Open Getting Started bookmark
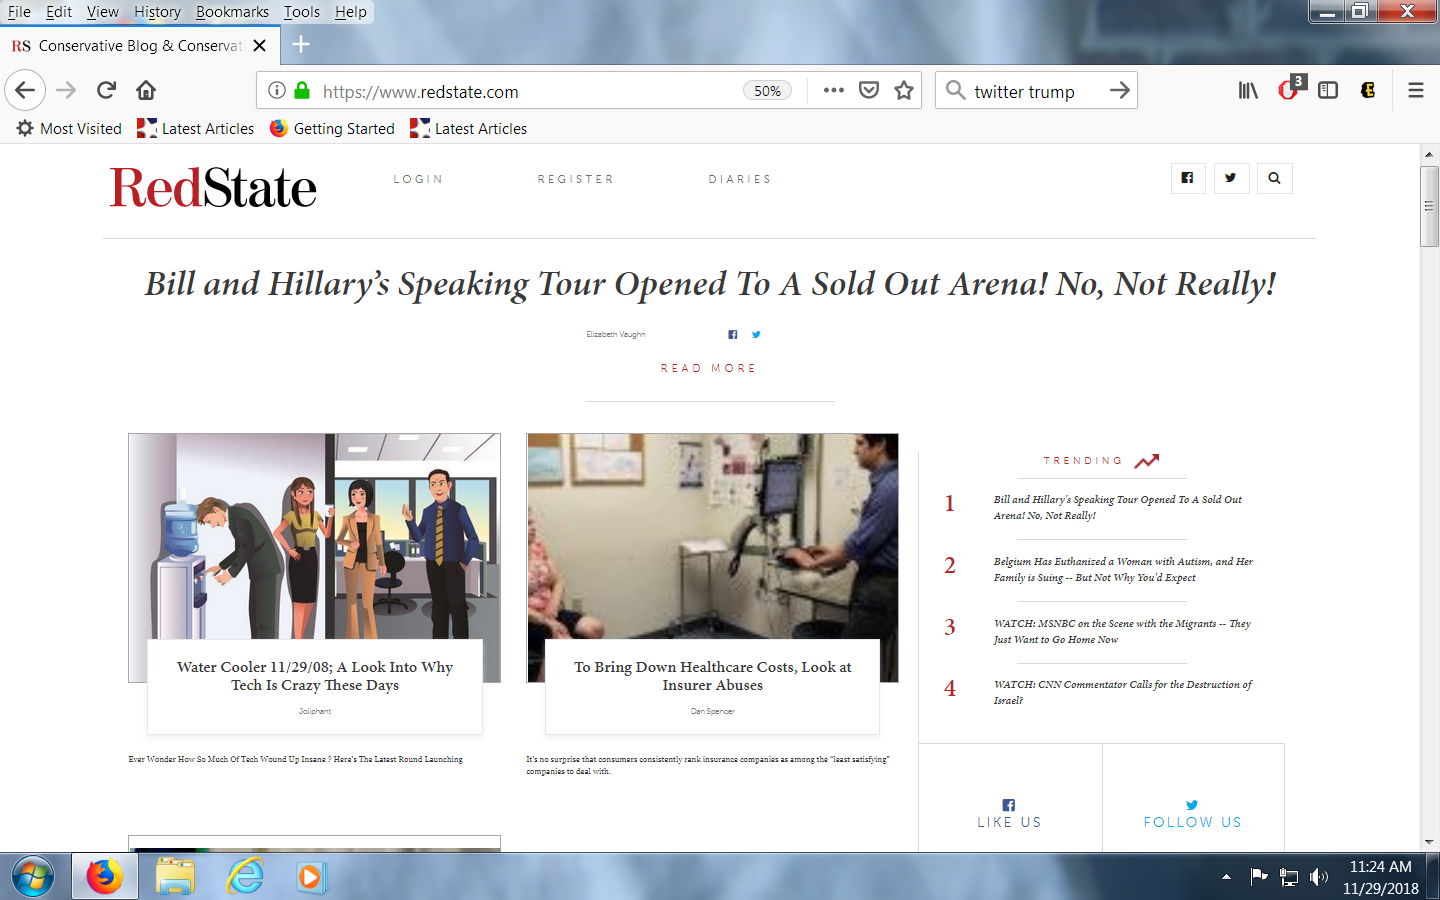Screen dimensions: 1440x900 point(332,128)
